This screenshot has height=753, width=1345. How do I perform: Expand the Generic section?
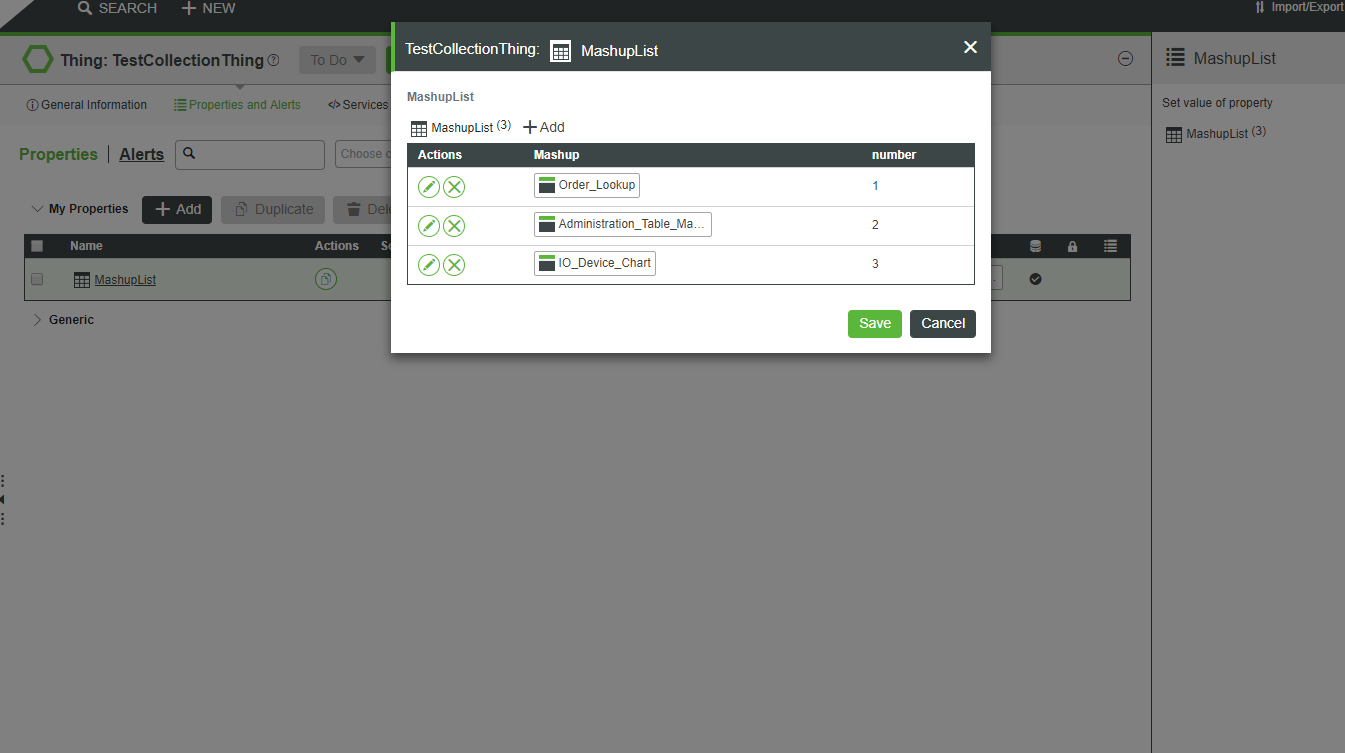(38, 319)
